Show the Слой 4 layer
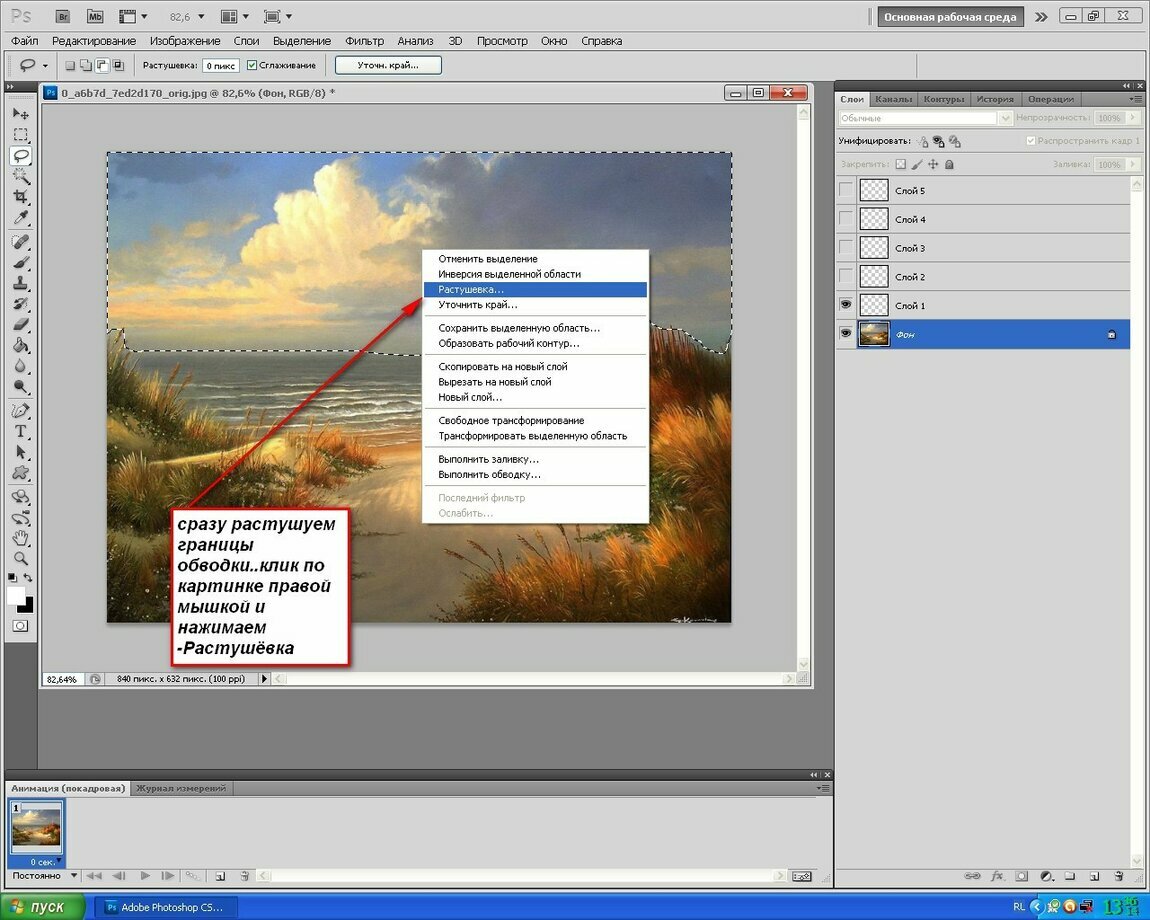 click(x=846, y=219)
